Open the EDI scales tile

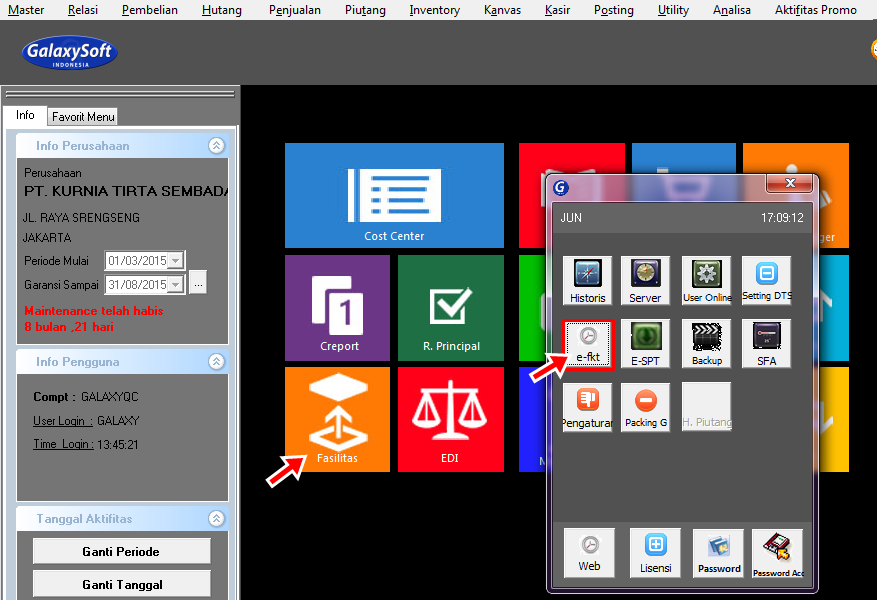pyautogui.click(x=450, y=419)
